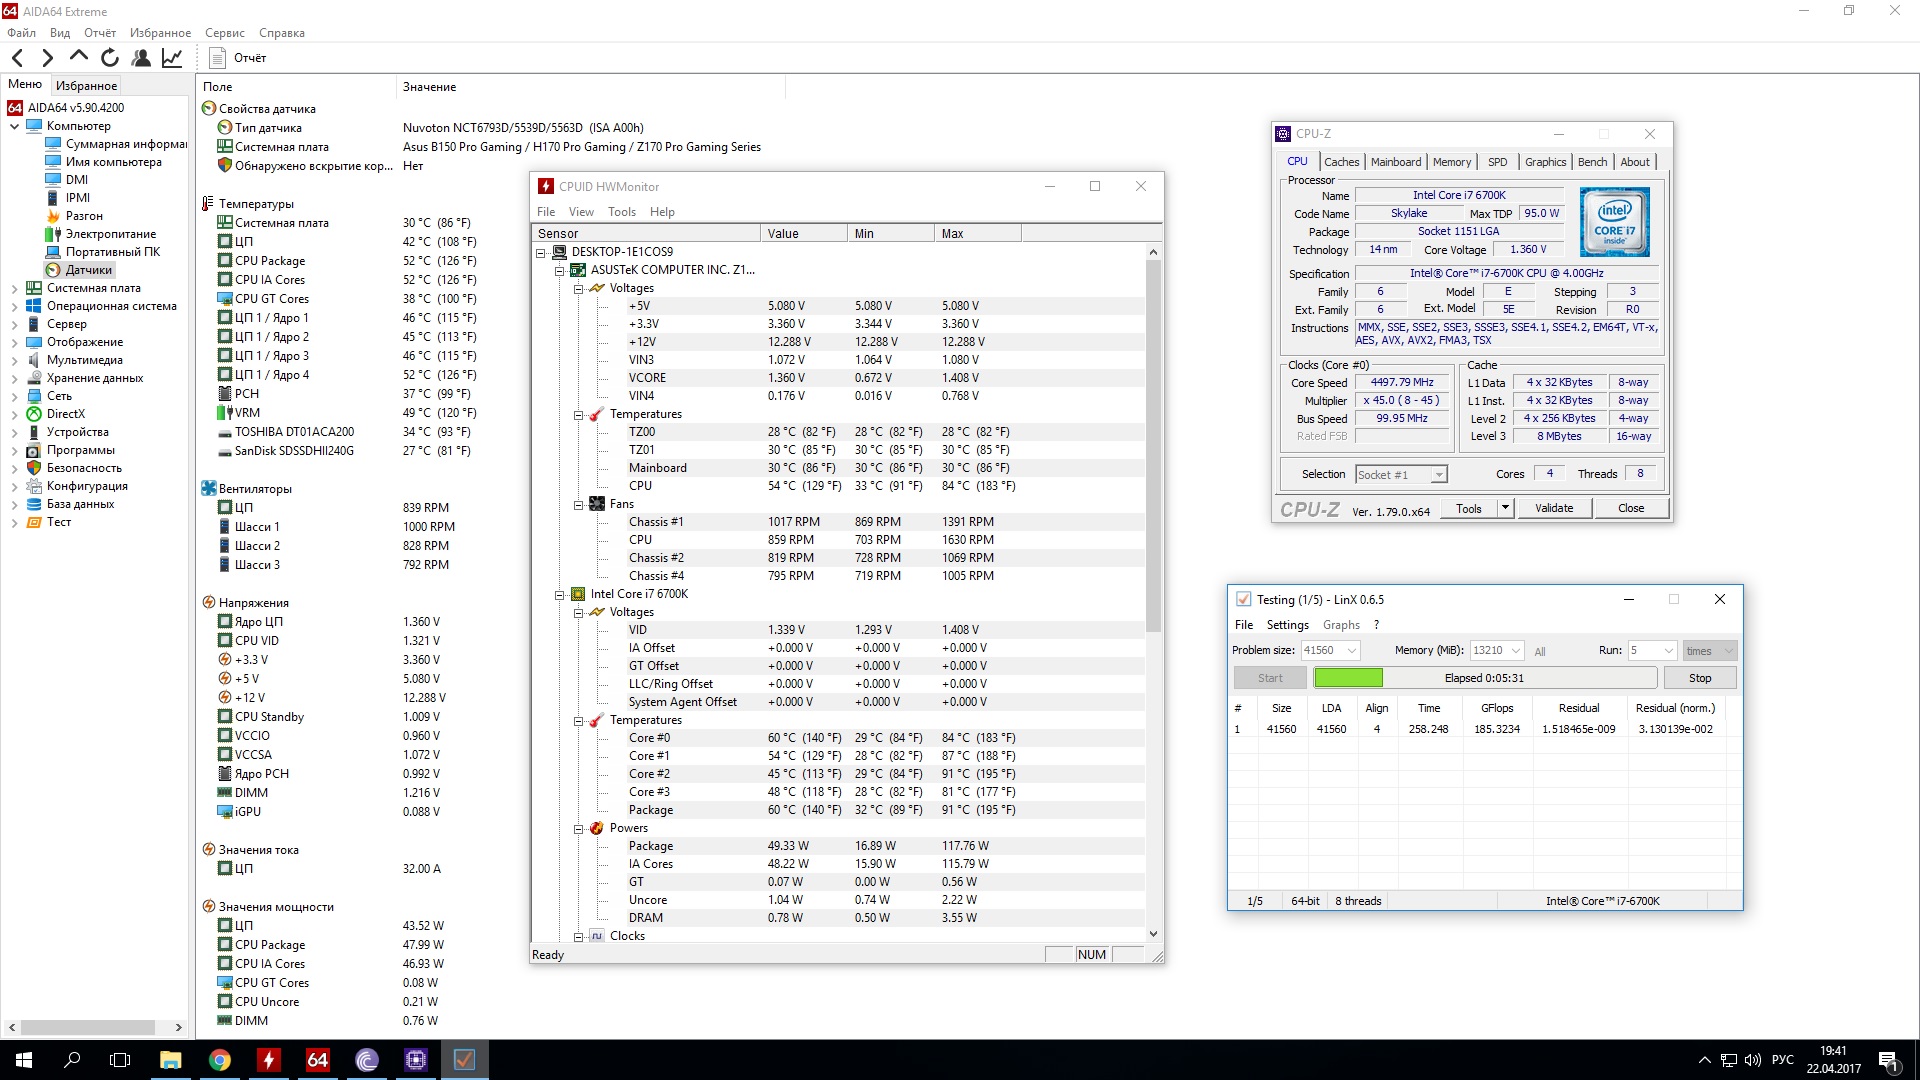Open the Problem size dropdown in LinX
1920x1080 pixels.
(1352, 651)
